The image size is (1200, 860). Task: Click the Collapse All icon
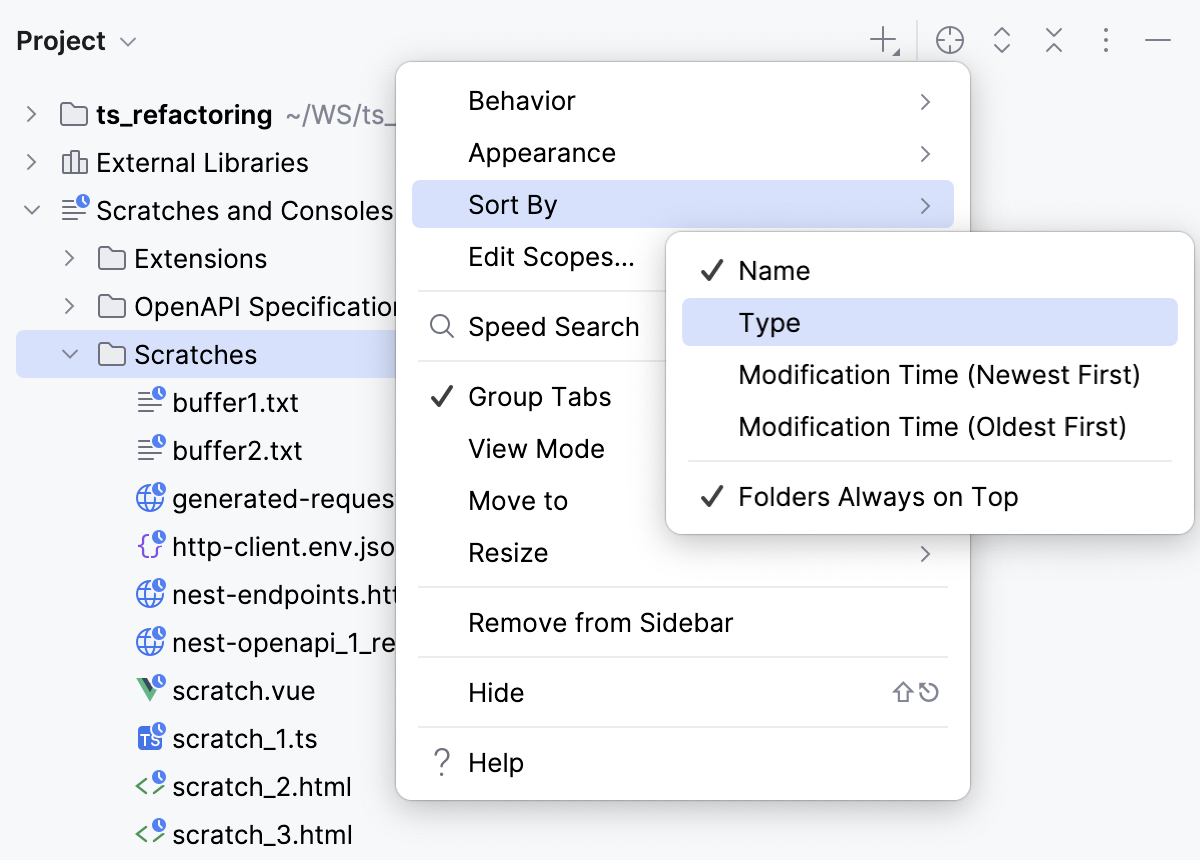pos(1054,40)
